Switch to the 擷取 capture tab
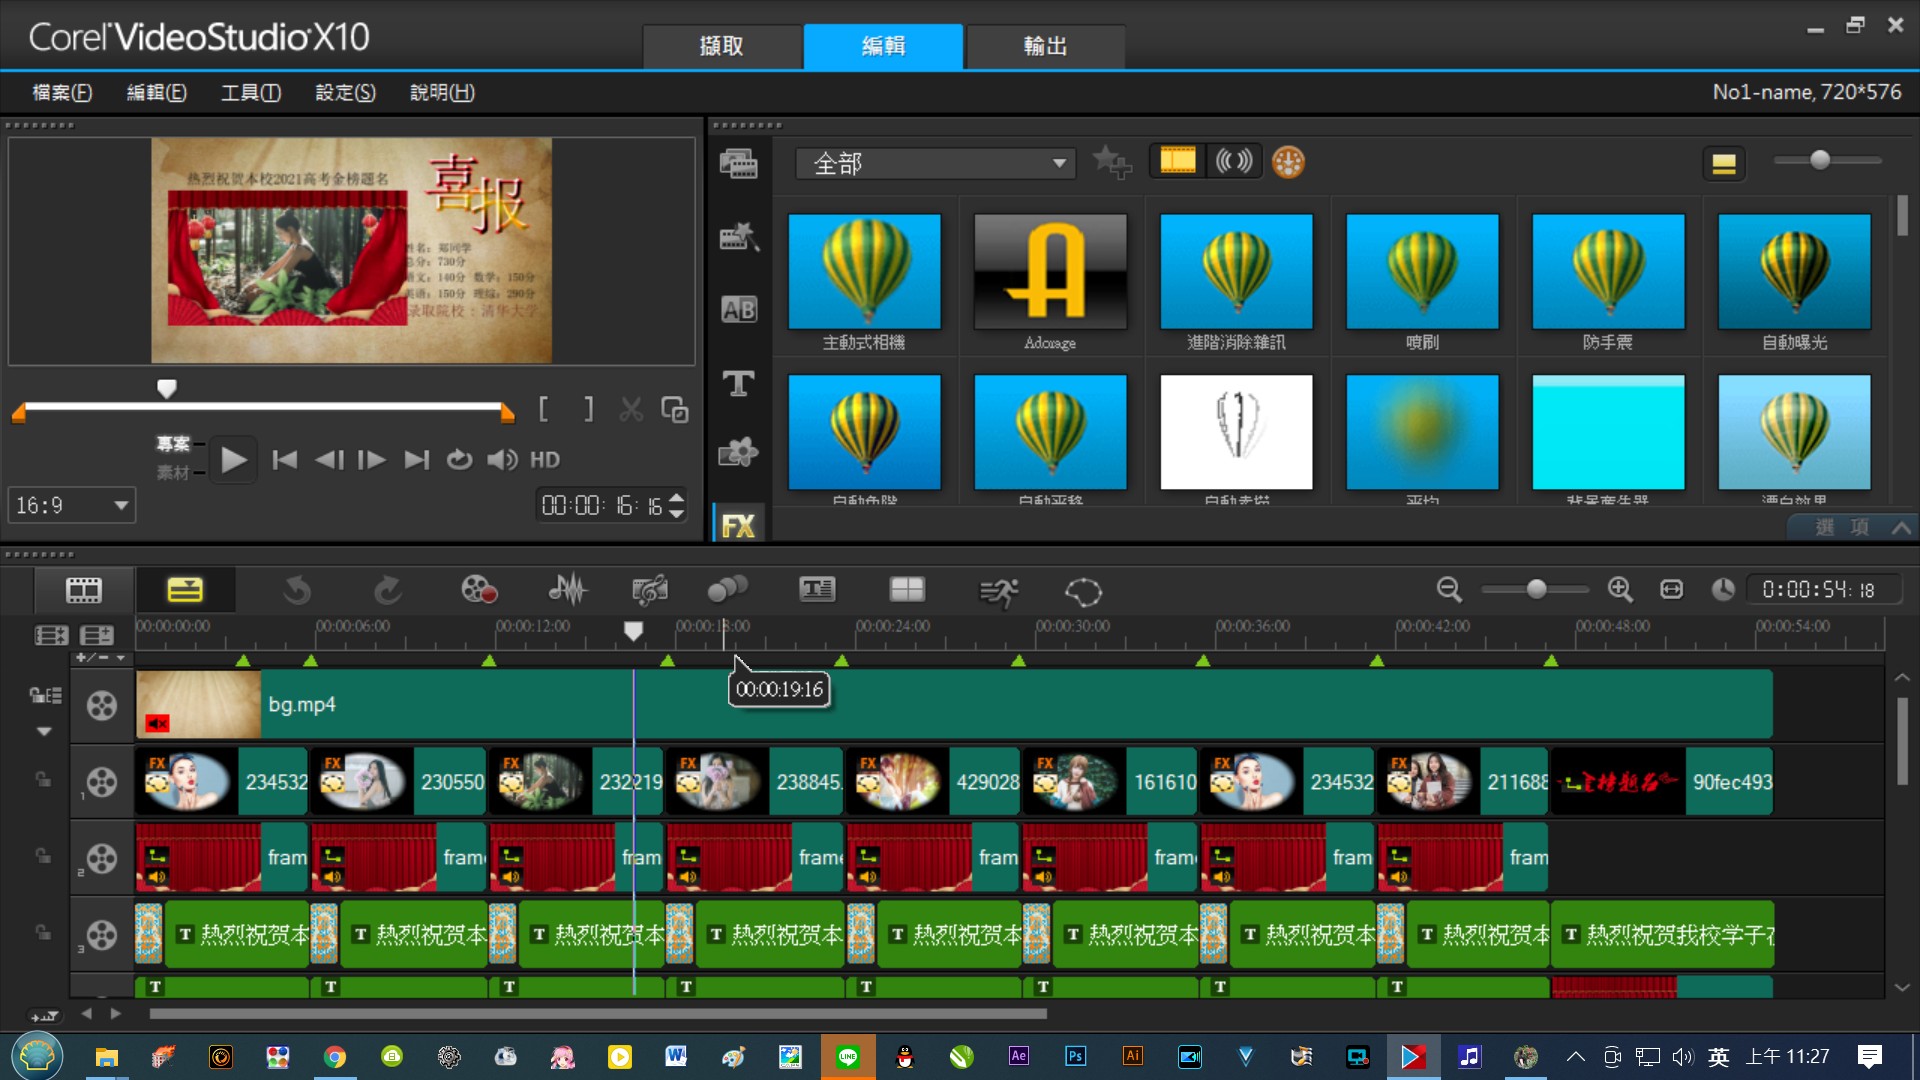 pyautogui.click(x=721, y=46)
